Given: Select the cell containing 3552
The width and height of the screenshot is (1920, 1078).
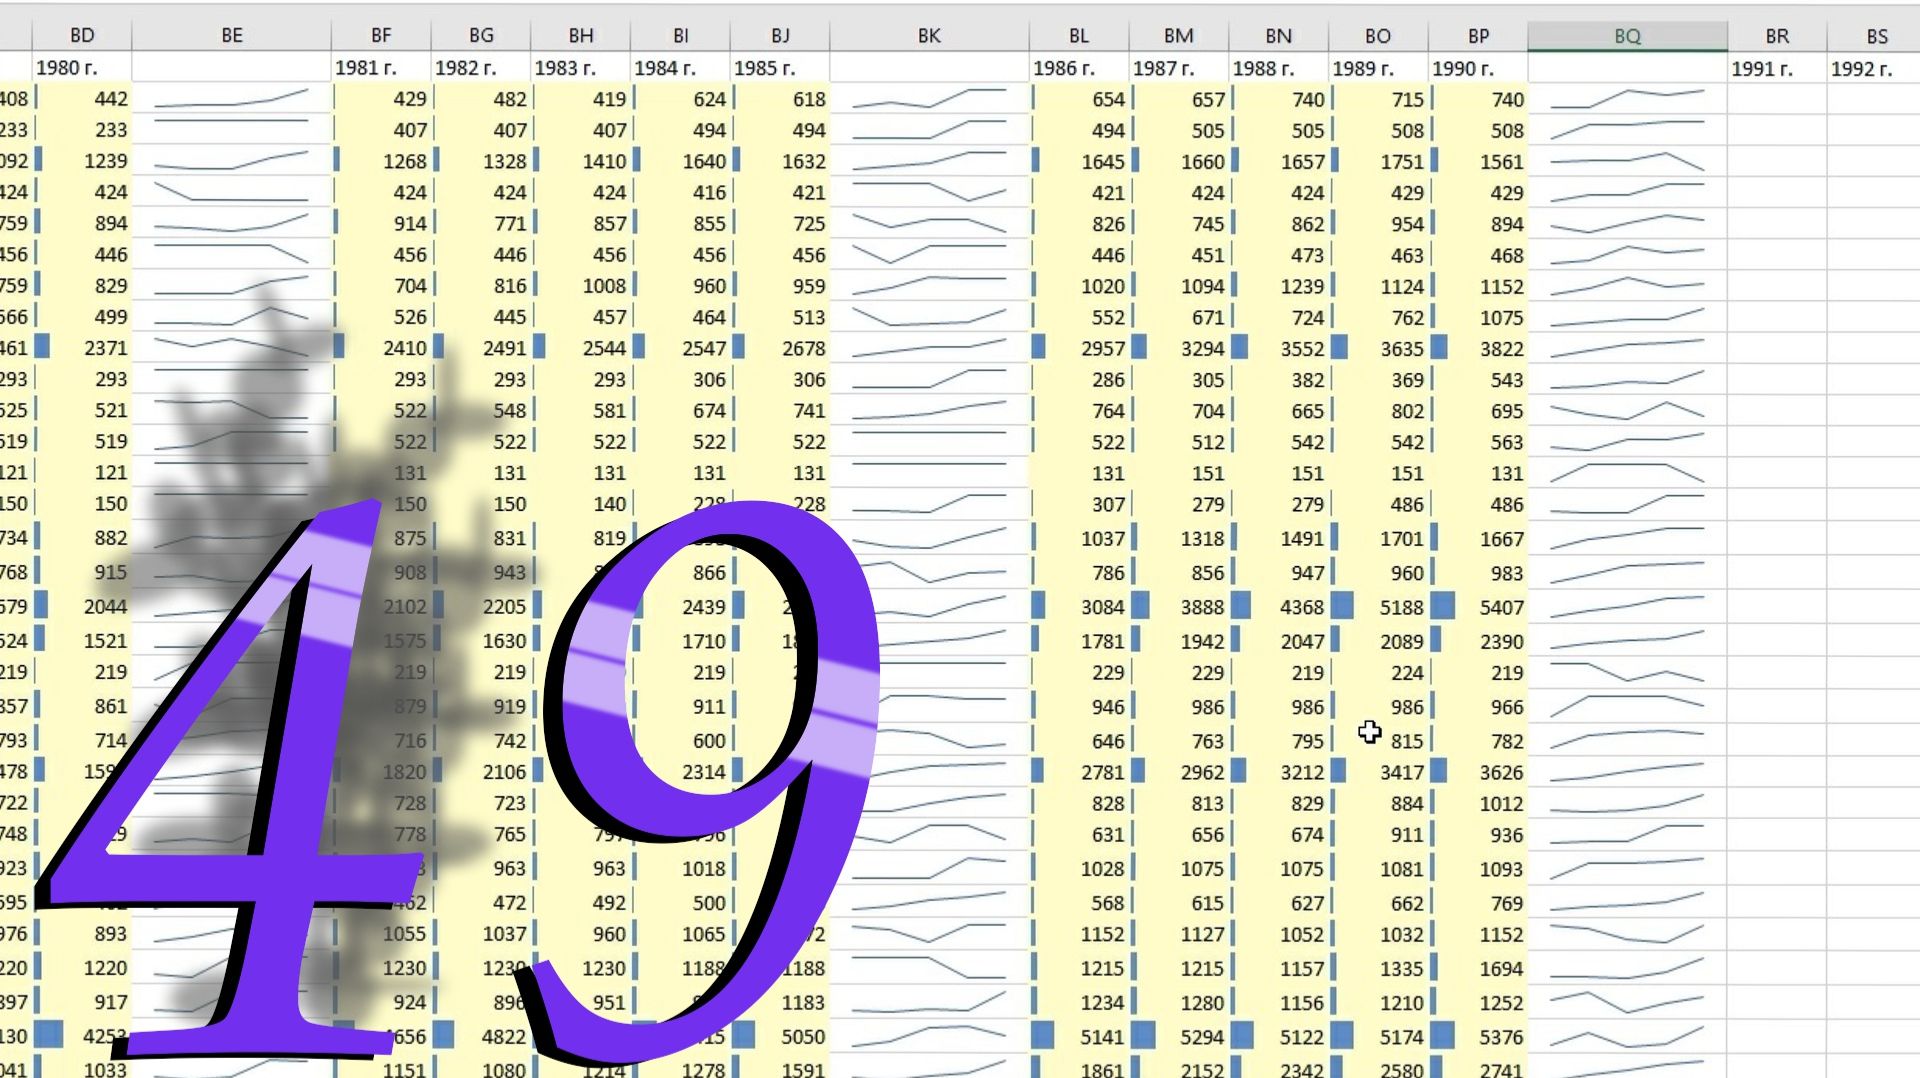Looking at the screenshot, I should pyautogui.click(x=1278, y=349).
